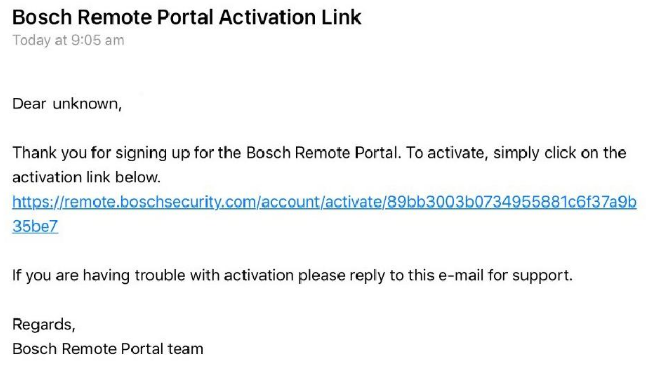This screenshot has width=646, height=374.
Task: Click the "account" segment in the URL
Action: 290,202
